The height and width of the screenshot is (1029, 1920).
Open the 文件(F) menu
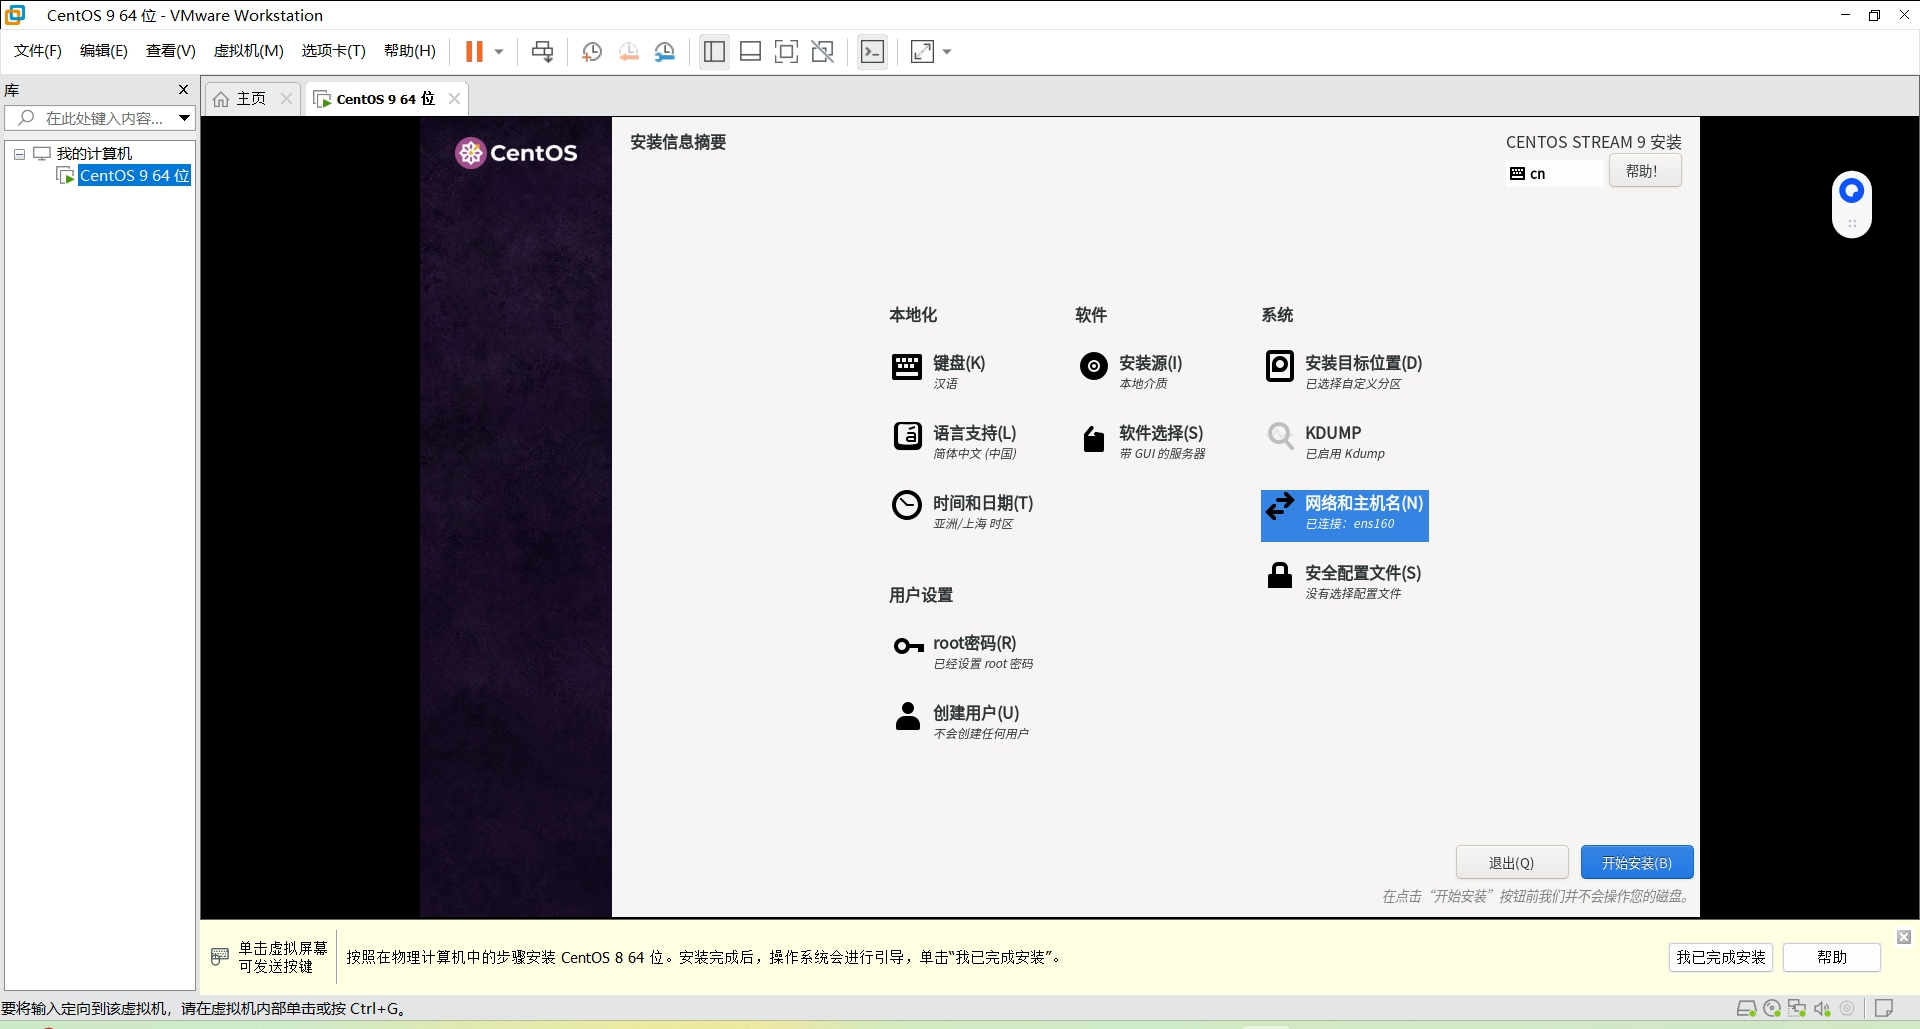[38, 51]
